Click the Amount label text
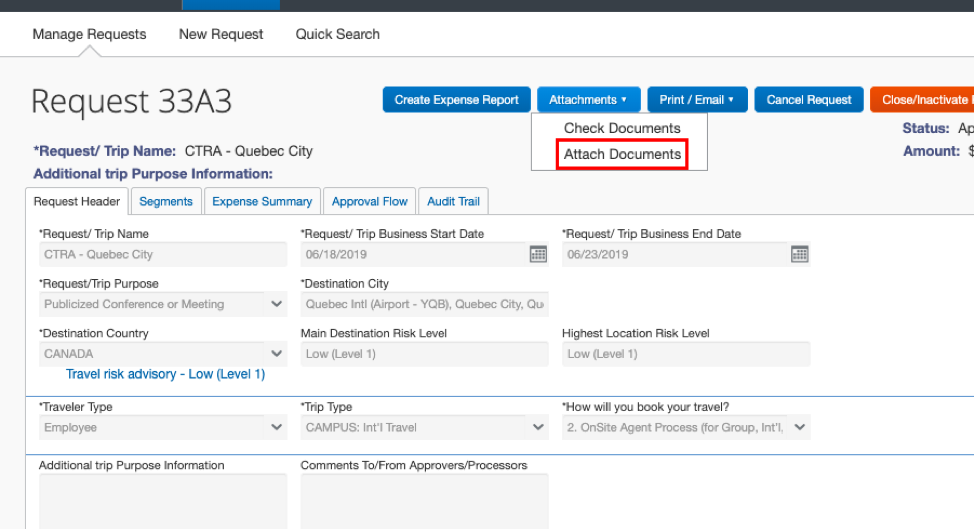 tap(931, 151)
